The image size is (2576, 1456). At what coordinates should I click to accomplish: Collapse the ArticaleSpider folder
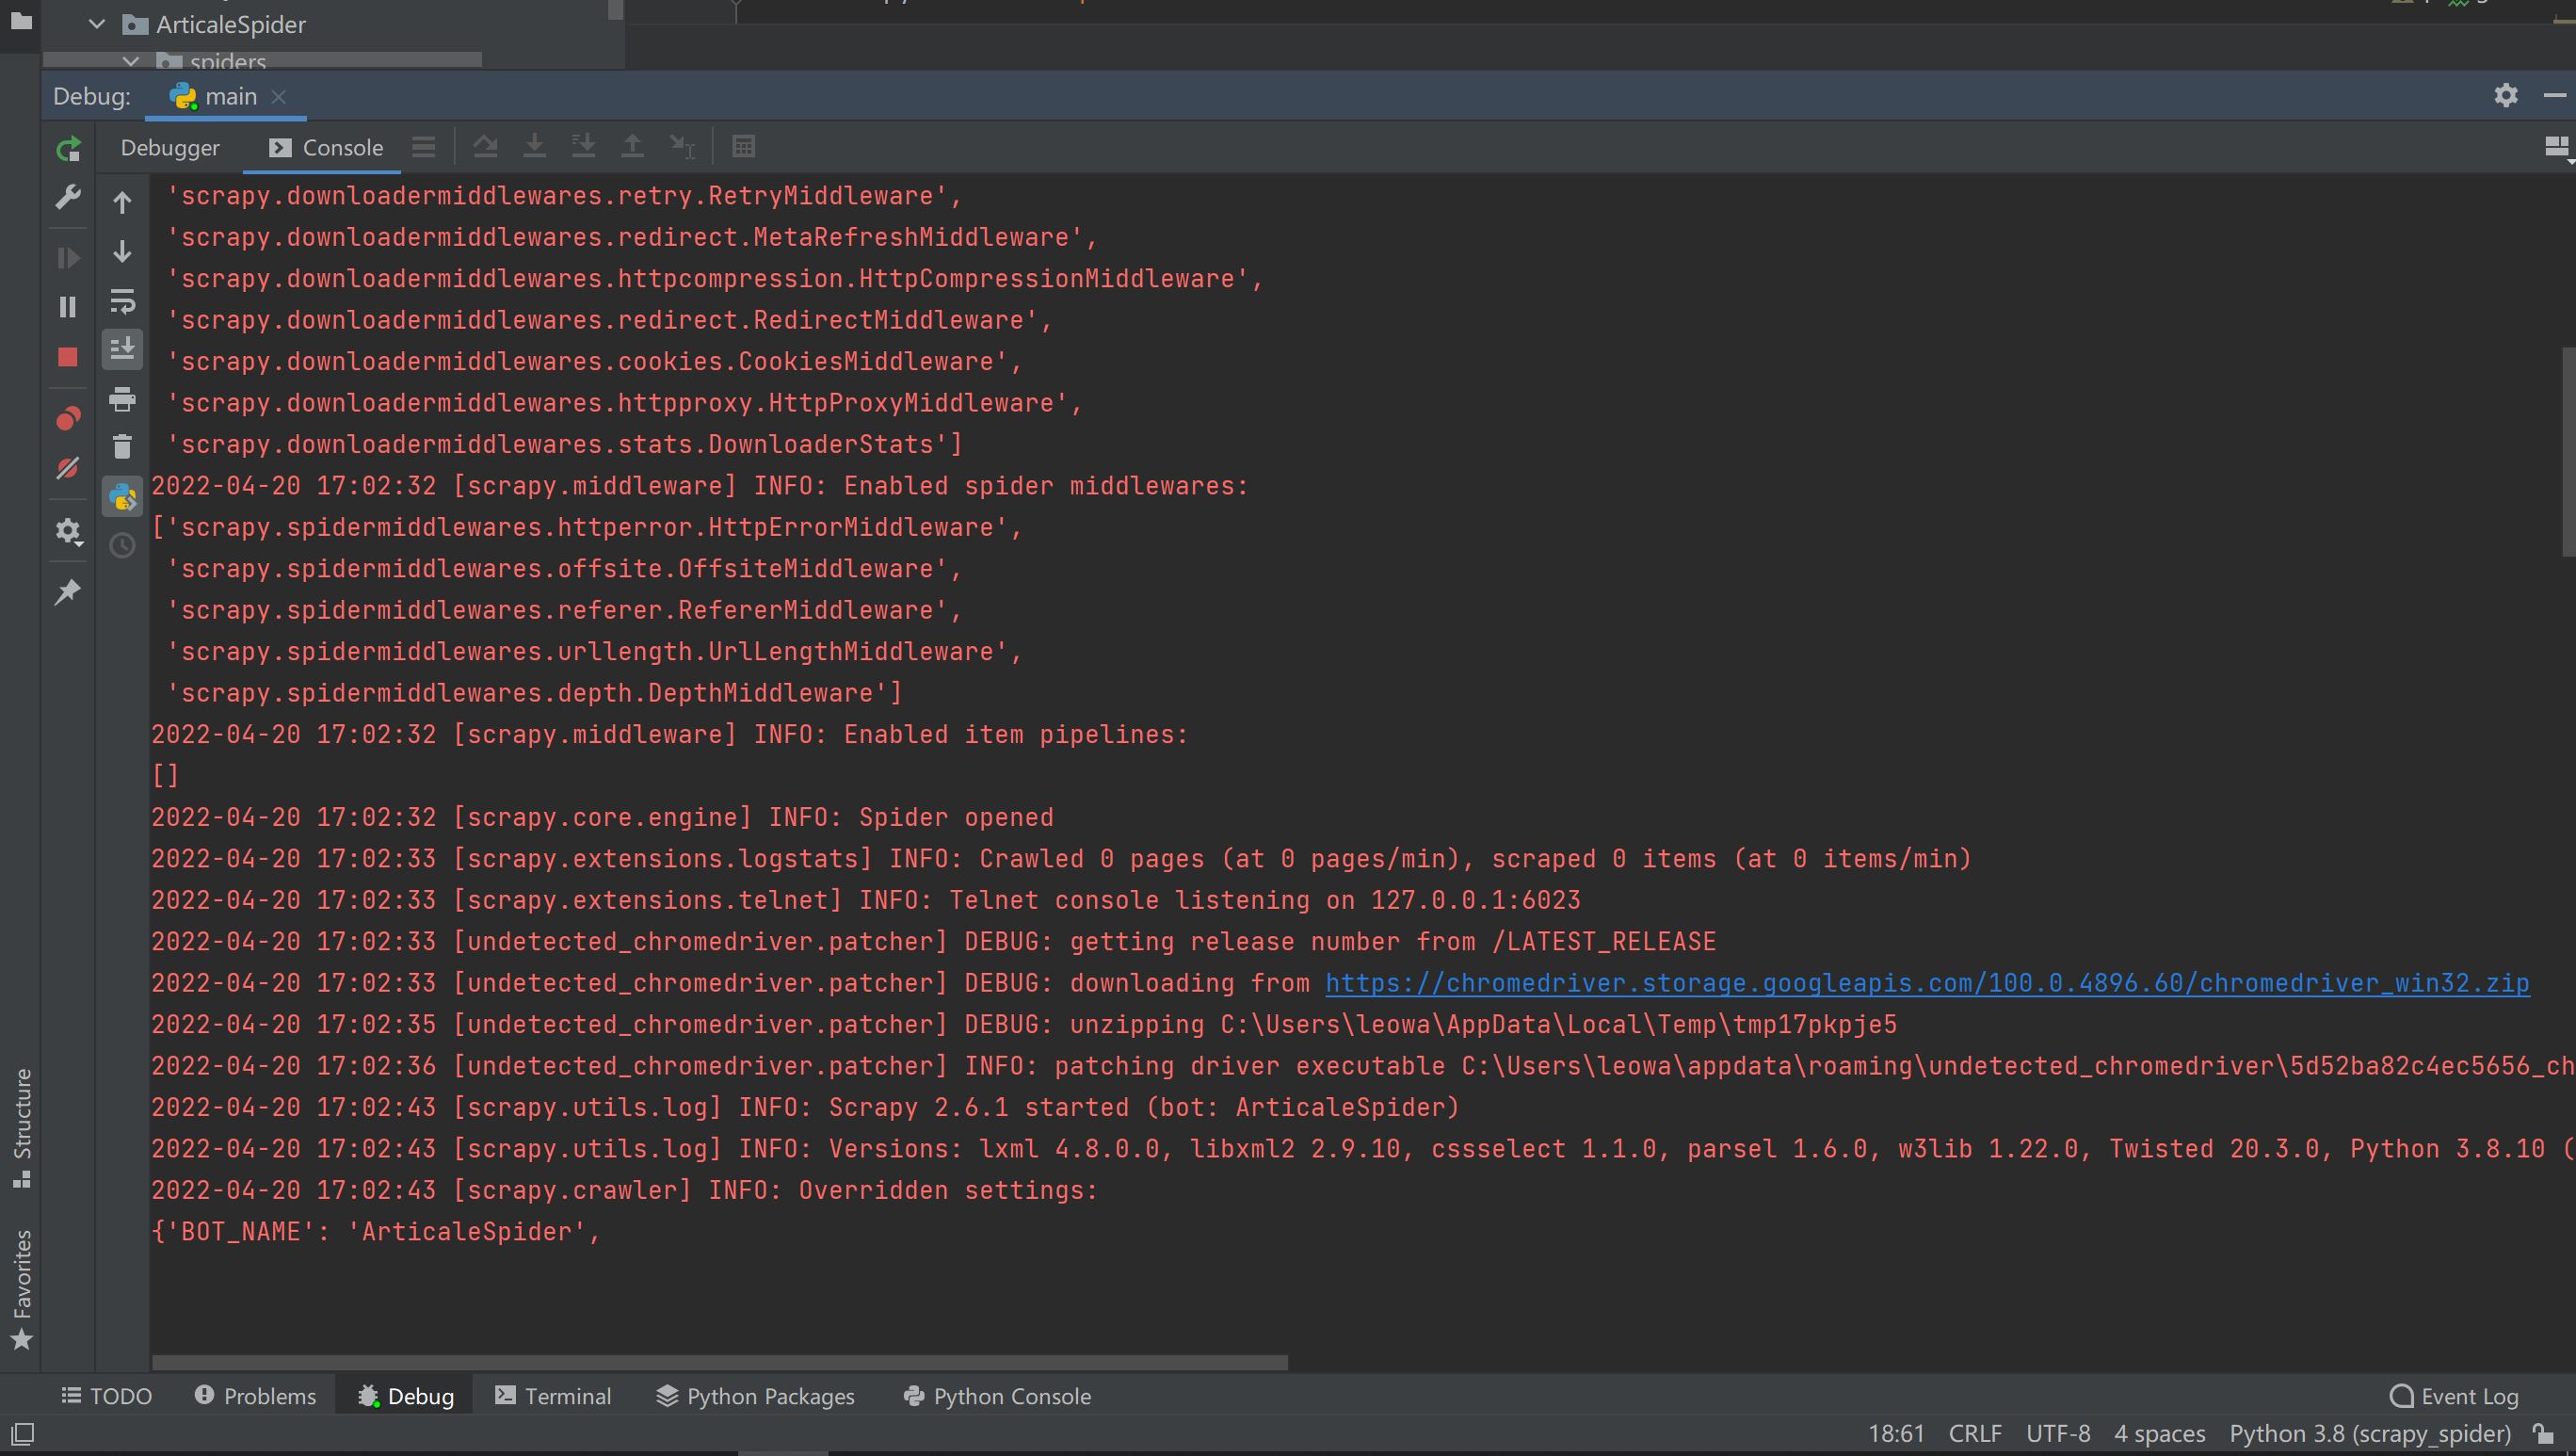click(97, 24)
